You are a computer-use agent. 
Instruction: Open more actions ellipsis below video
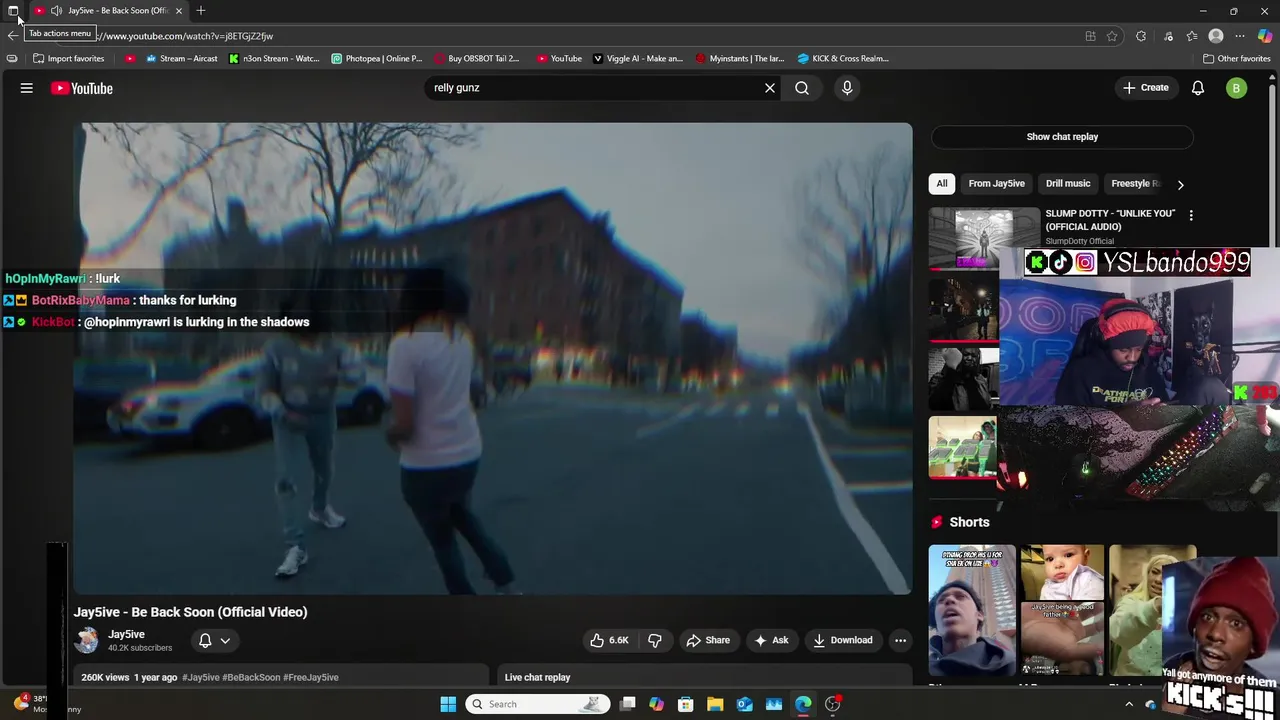coord(900,640)
